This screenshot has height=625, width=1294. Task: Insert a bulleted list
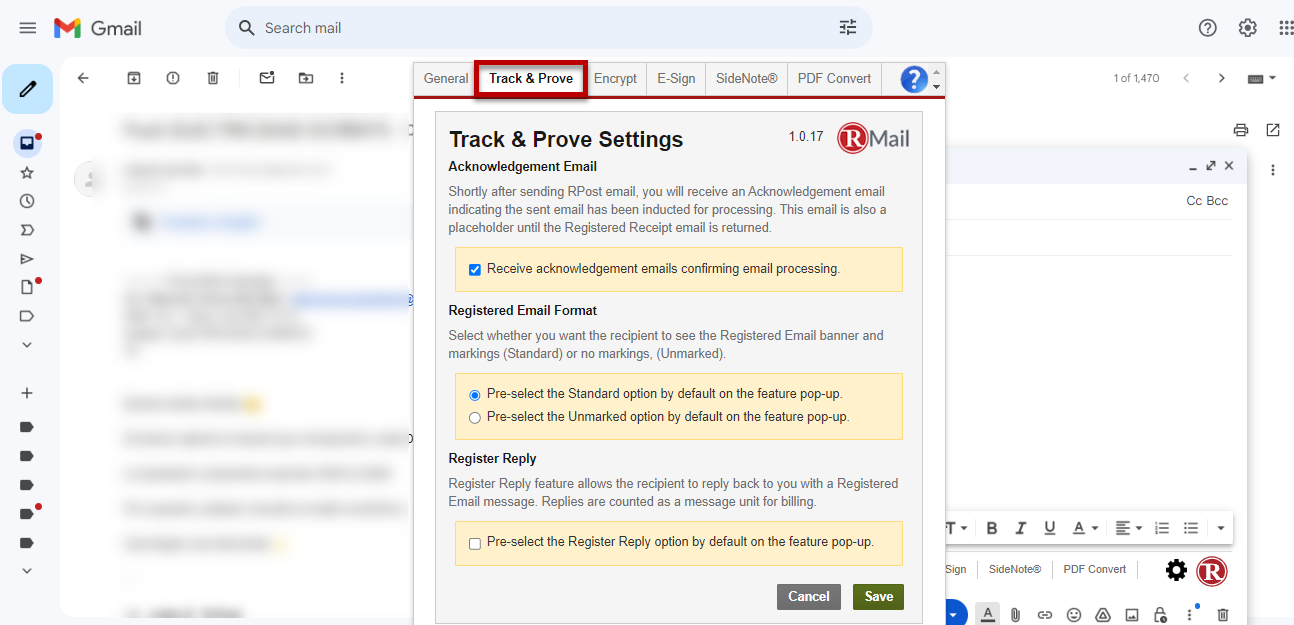(1191, 528)
